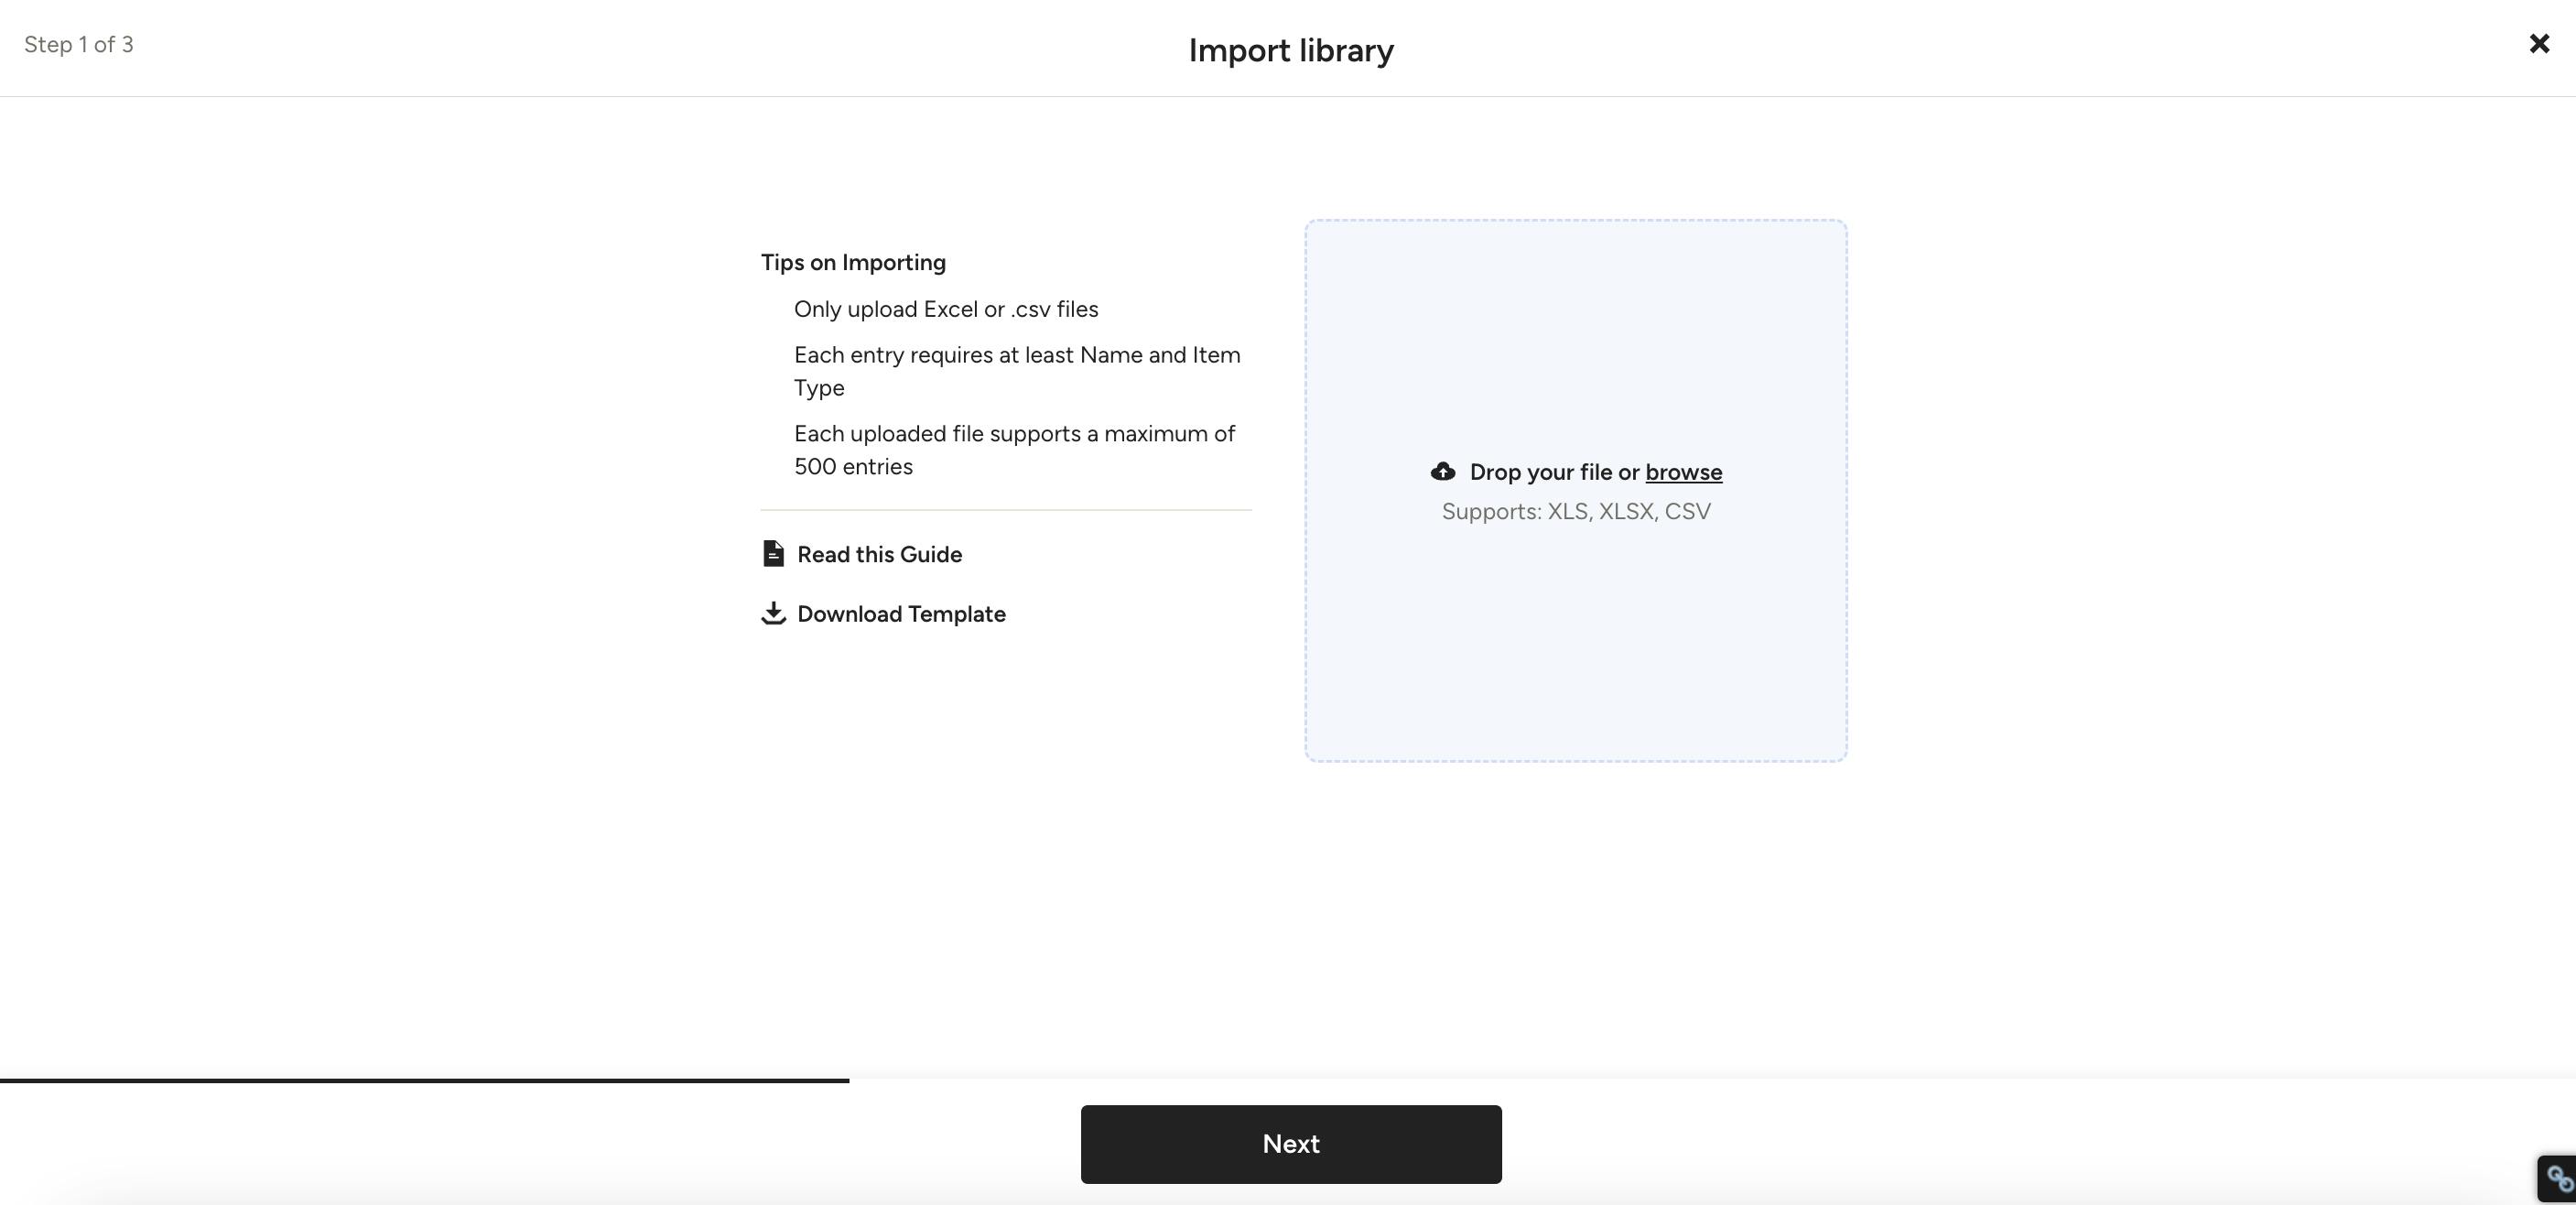Click inside the dashed file drop zone
The width and height of the screenshot is (2576, 1205).
point(1575,640)
